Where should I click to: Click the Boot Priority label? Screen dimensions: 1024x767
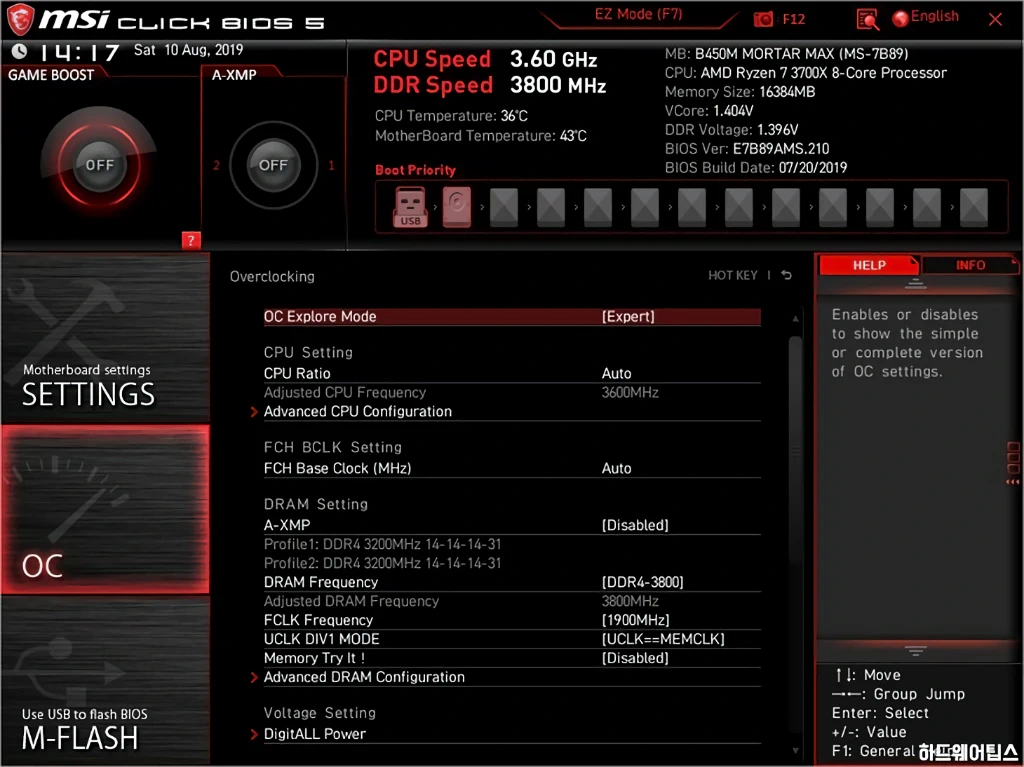coord(415,170)
